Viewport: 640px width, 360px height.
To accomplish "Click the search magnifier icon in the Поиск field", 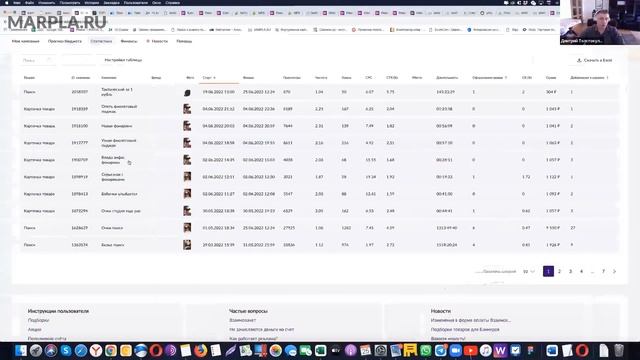I will pos(49,60).
